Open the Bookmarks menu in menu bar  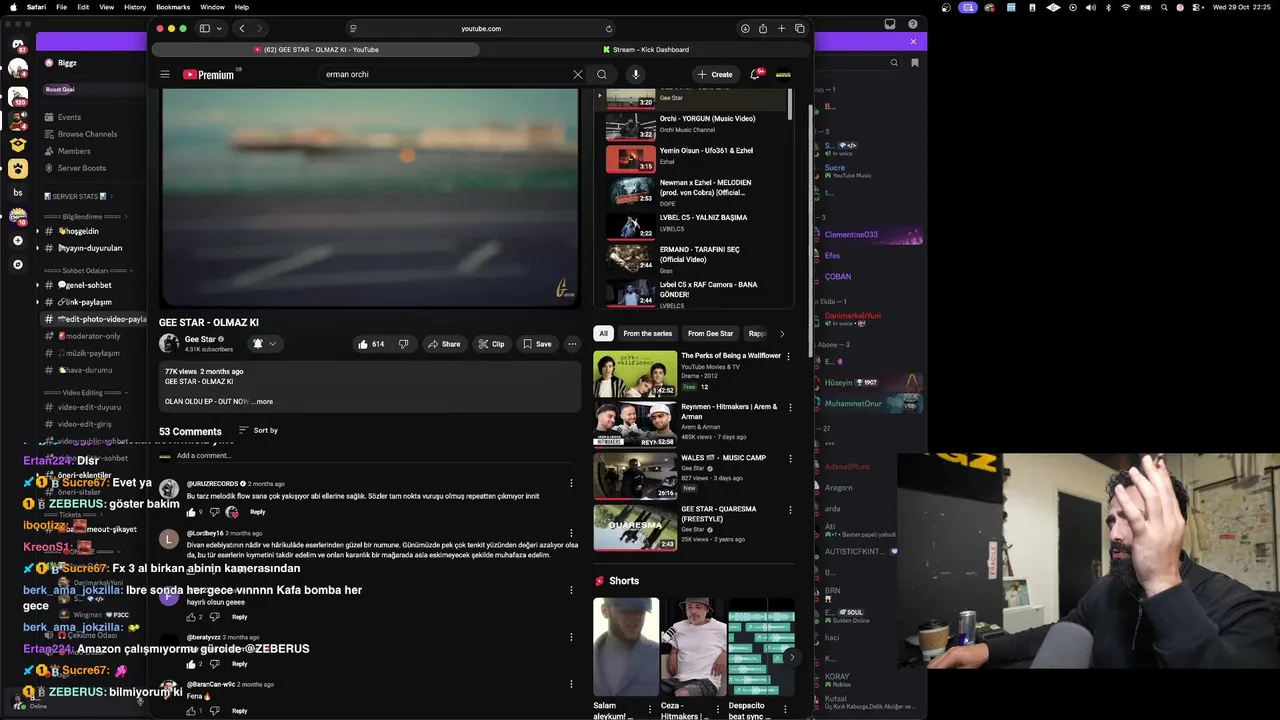pyautogui.click(x=173, y=7)
